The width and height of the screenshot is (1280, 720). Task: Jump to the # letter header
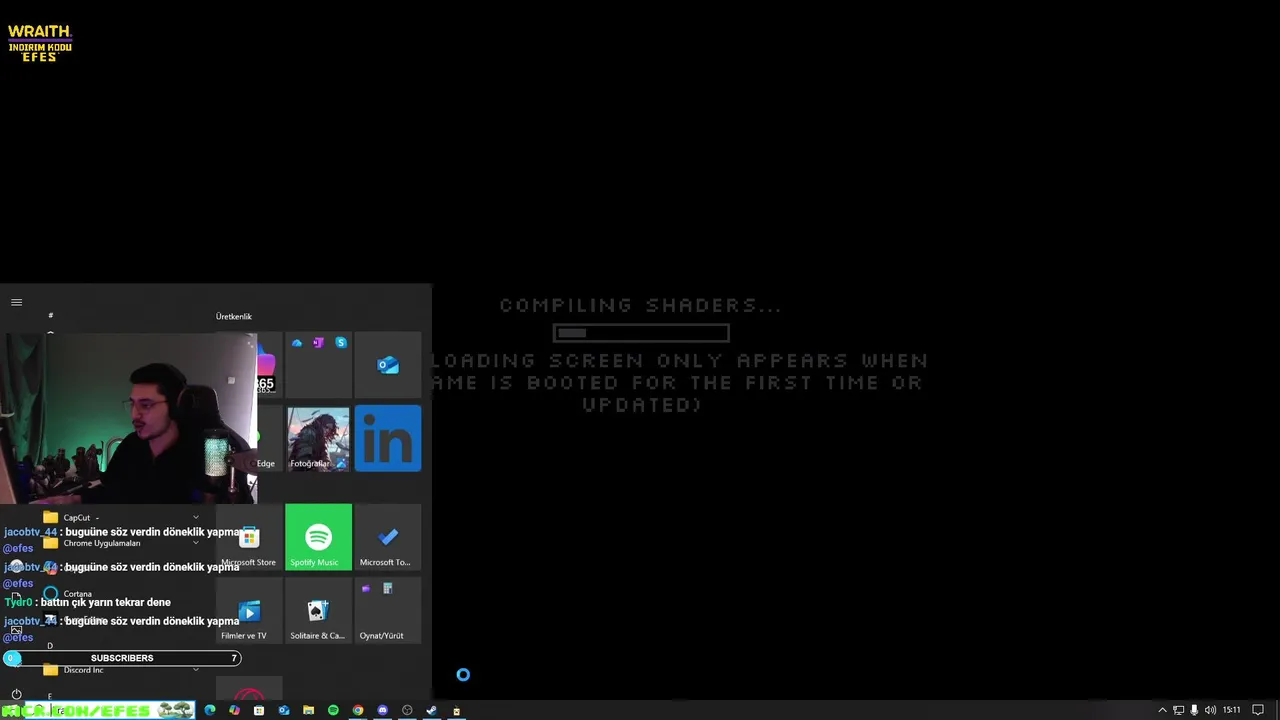coord(50,316)
